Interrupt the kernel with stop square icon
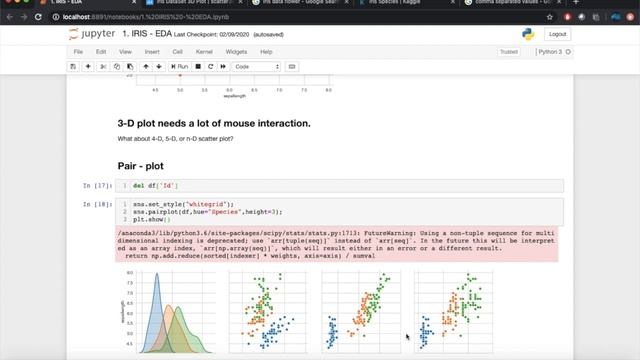The image size is (640, 360). 198,67
